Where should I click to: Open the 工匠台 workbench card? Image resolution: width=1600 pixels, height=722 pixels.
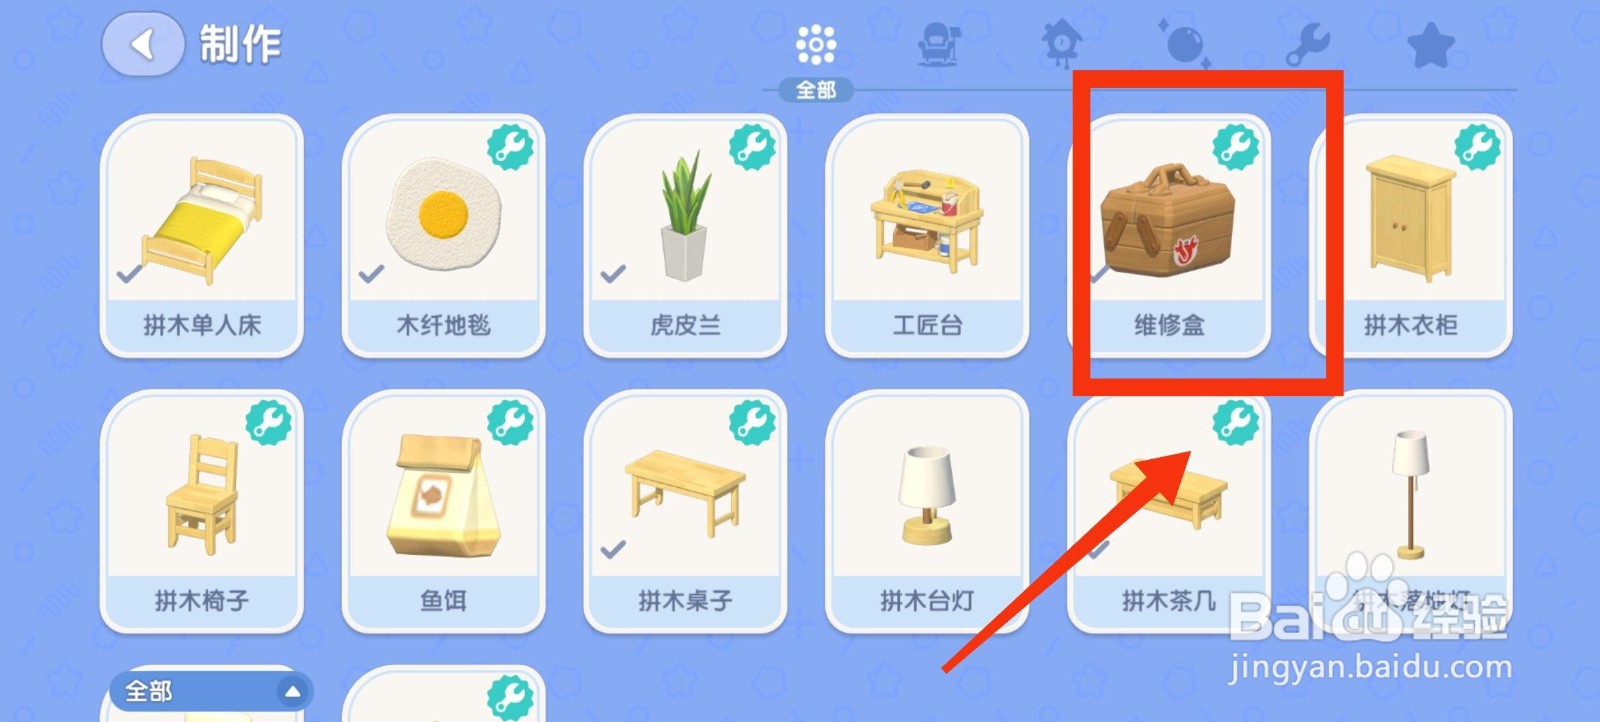pyautogui.click(x=928, y=235)
